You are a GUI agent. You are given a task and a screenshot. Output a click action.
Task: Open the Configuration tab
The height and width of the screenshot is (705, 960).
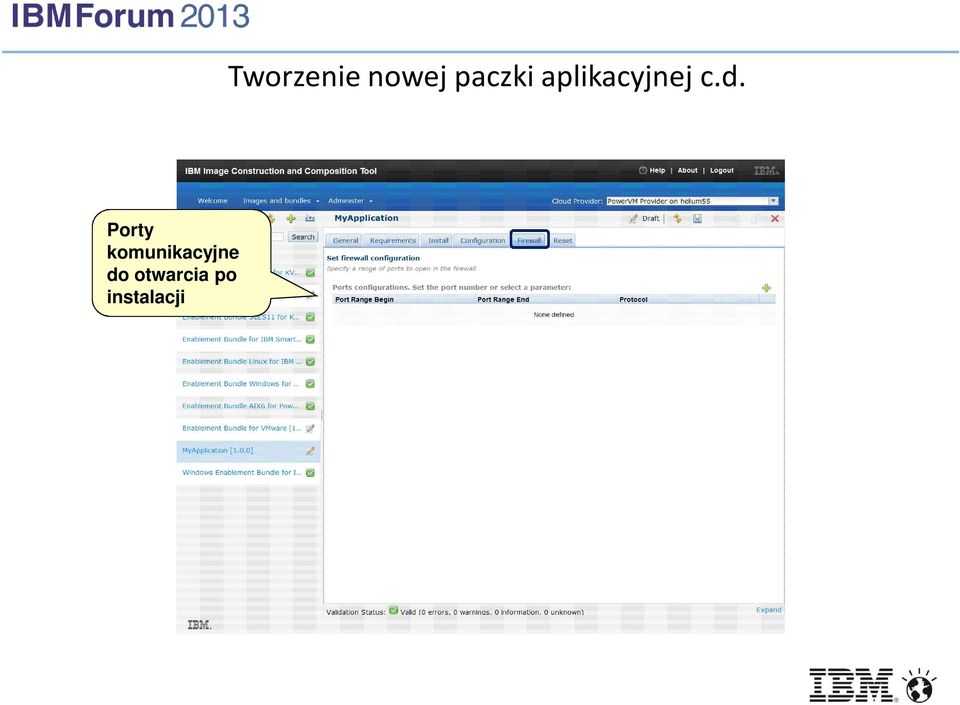click(482, 241)
